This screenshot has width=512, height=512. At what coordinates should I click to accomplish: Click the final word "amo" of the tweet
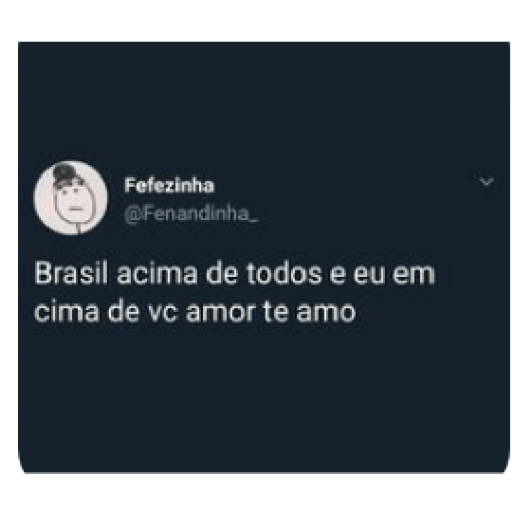tap(326, 313)
